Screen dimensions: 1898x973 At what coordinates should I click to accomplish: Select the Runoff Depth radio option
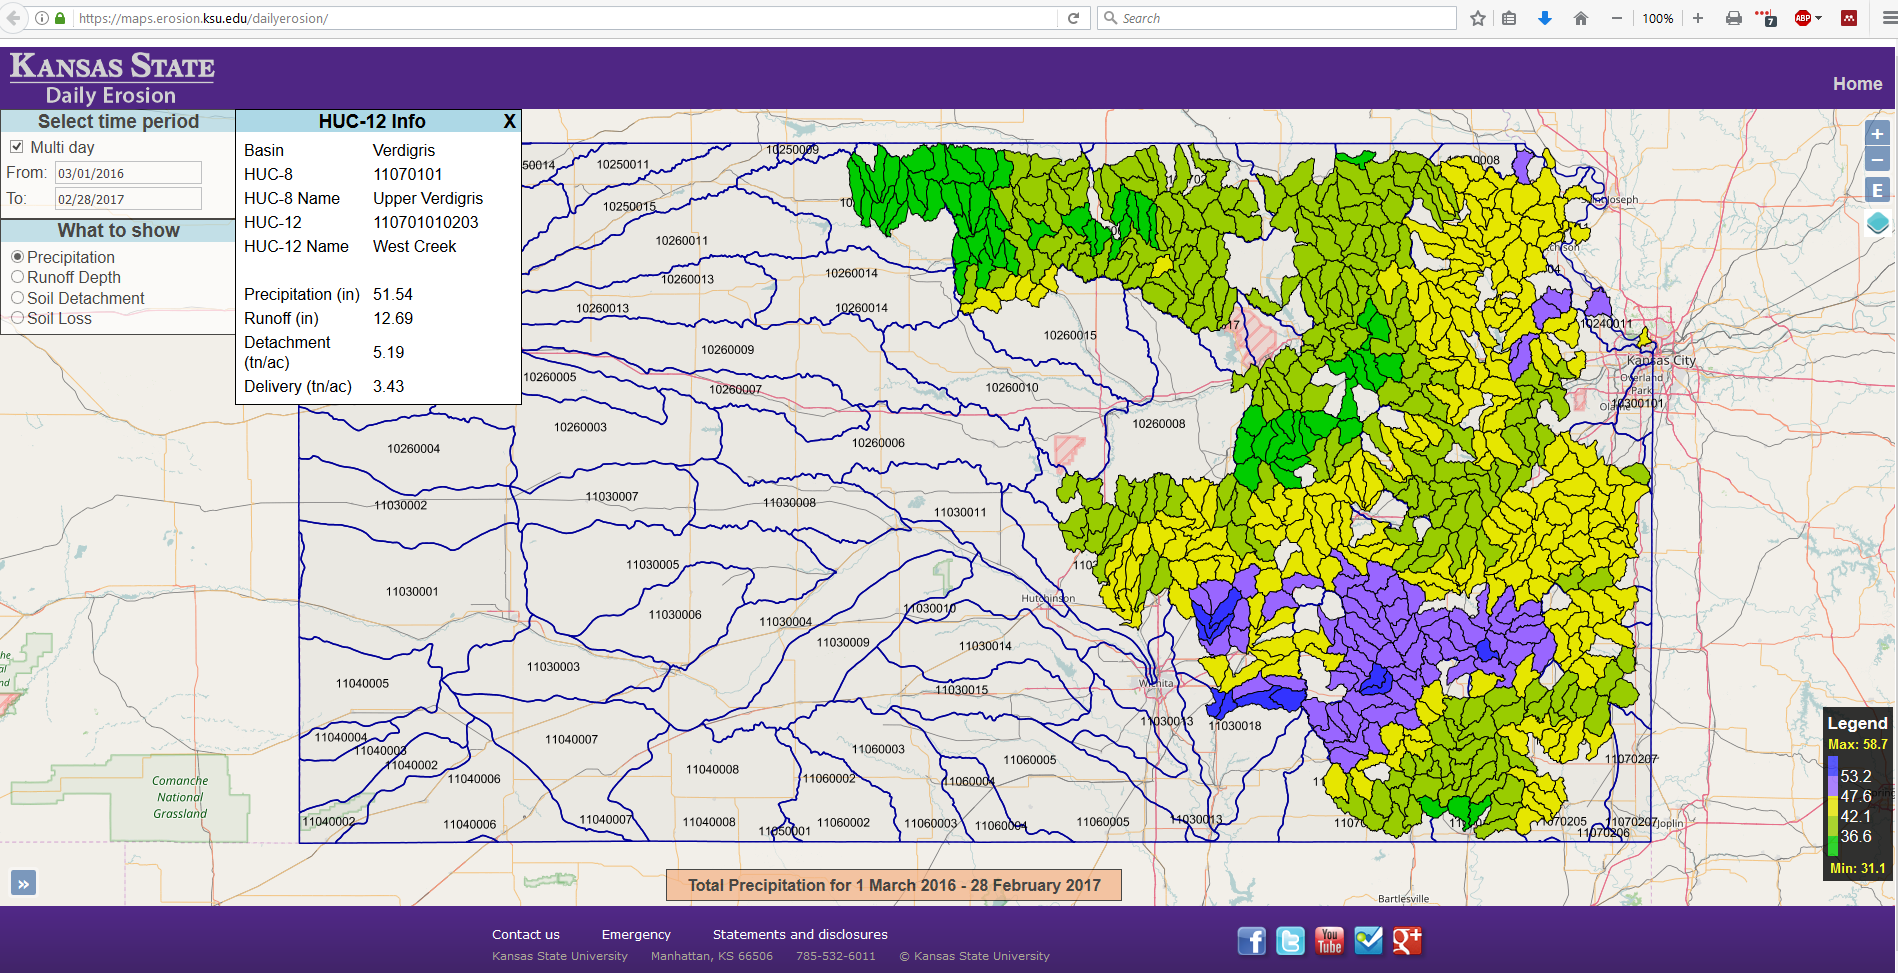point(17,277)
